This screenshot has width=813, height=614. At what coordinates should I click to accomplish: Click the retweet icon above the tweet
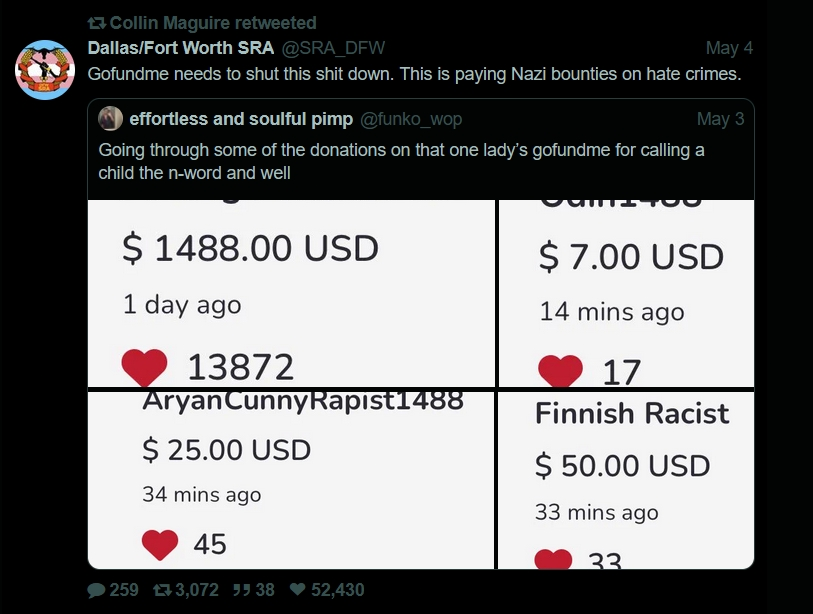coord(97,23)
